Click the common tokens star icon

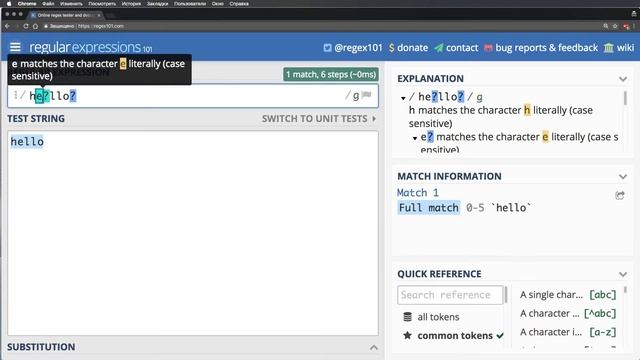(x=407, y=336)
